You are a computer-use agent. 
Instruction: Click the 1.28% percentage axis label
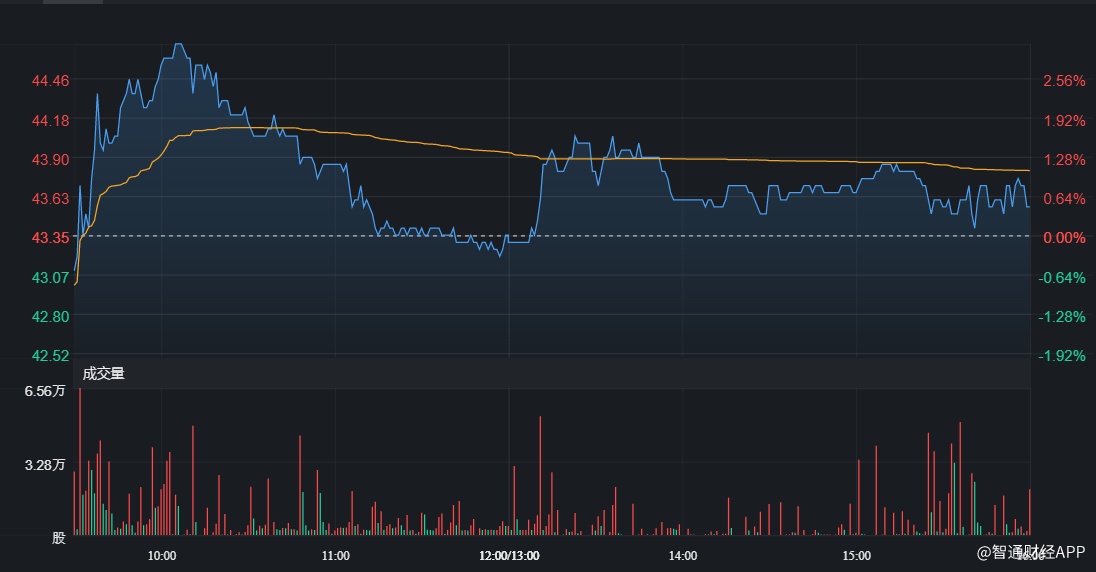(1064, 160)
